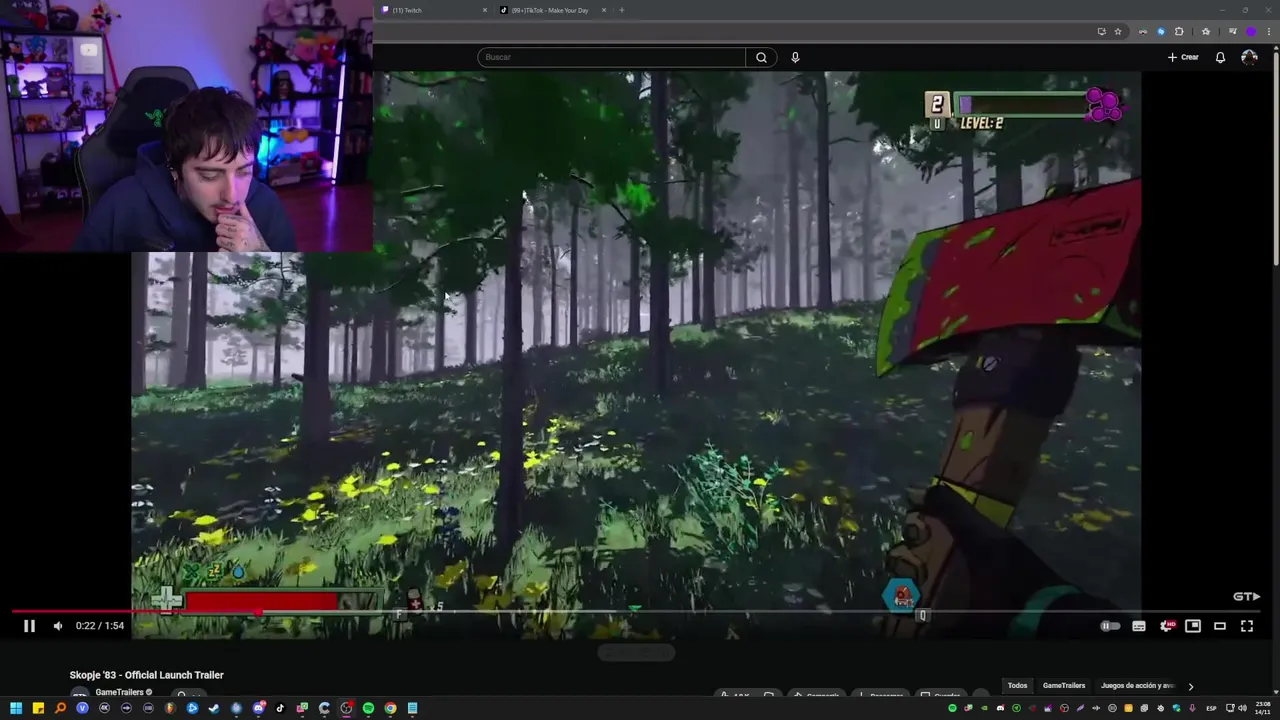This screenshot has height=720, width=1280.
Task: Open YouTube account avatar menu
Action: point(1249,57)
